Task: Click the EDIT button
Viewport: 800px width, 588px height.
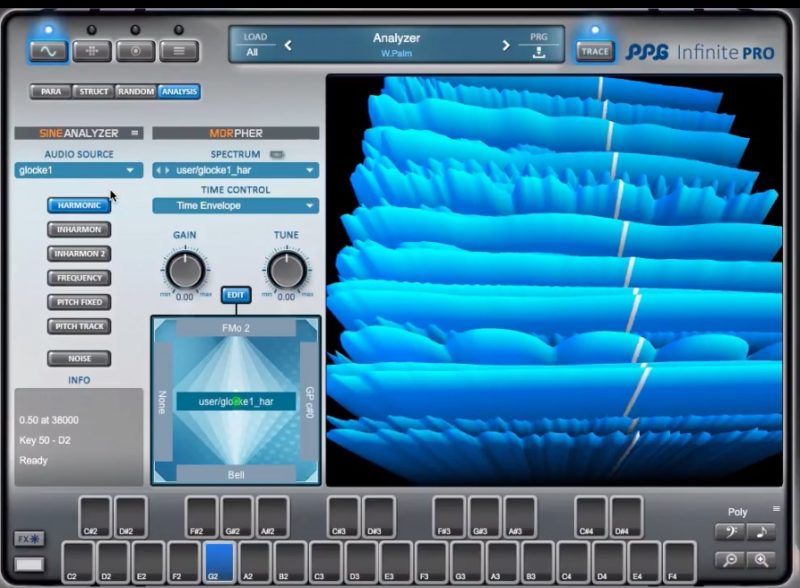Action: click(x=236, y=295)
